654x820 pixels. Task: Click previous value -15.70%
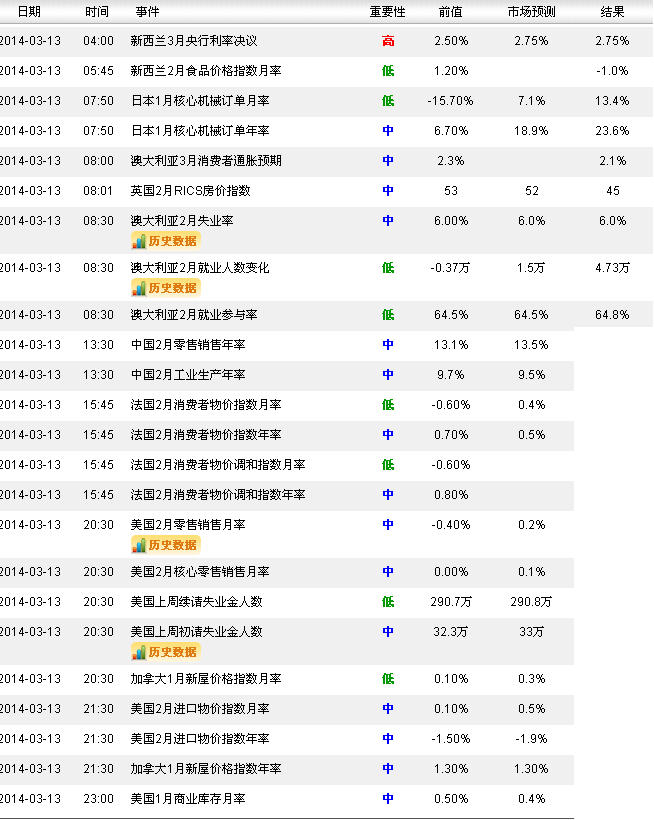451,101
